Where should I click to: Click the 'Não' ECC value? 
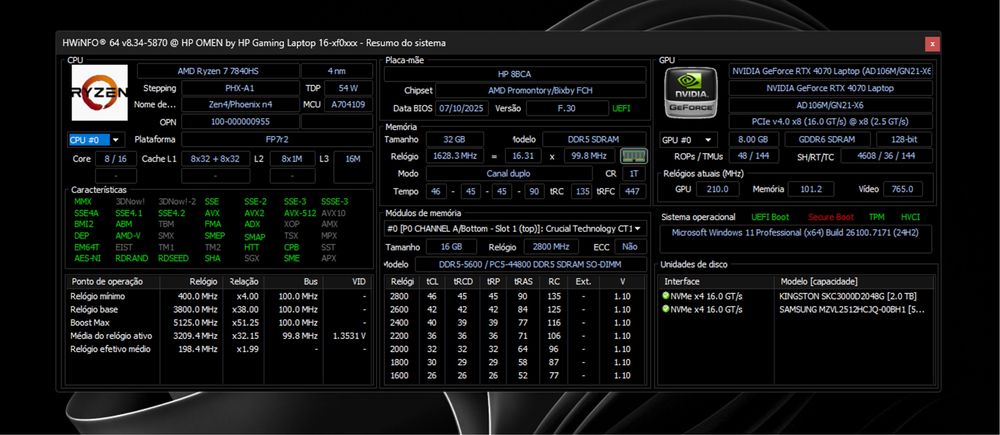click(x=629, y=247)
